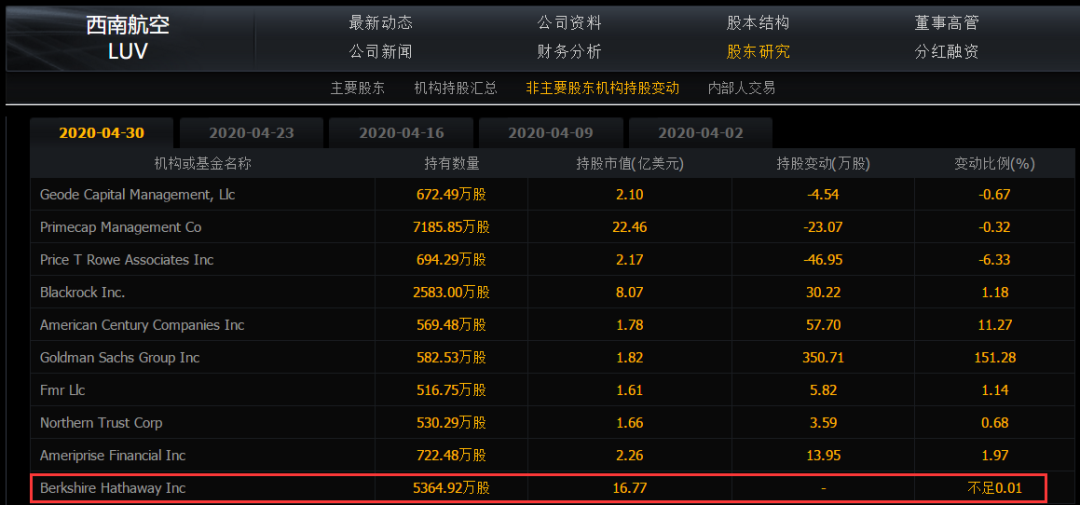Click the 机构或基金名称 column header

202,164
